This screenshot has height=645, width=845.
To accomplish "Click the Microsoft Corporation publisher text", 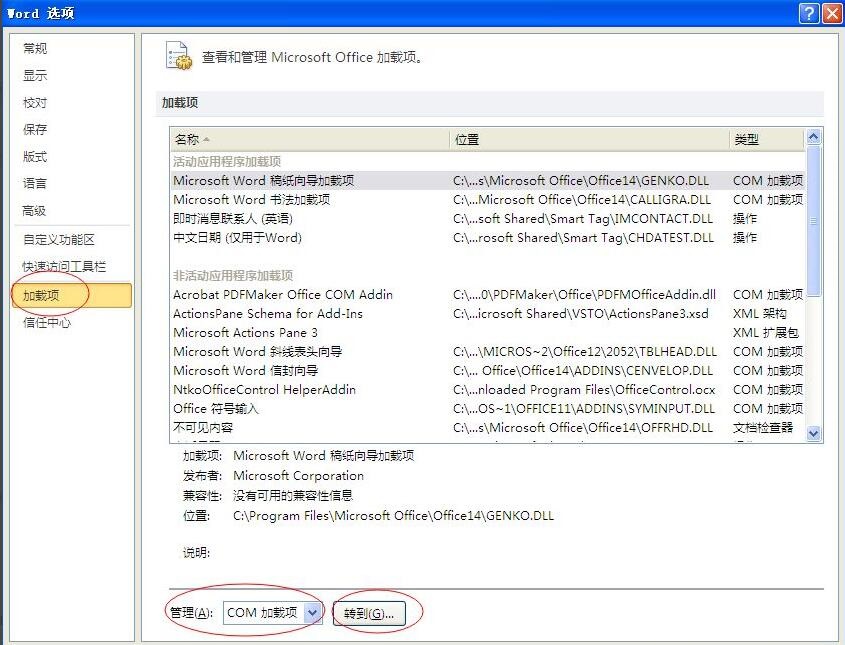I will pyautogui.click(x=299, y=476).
